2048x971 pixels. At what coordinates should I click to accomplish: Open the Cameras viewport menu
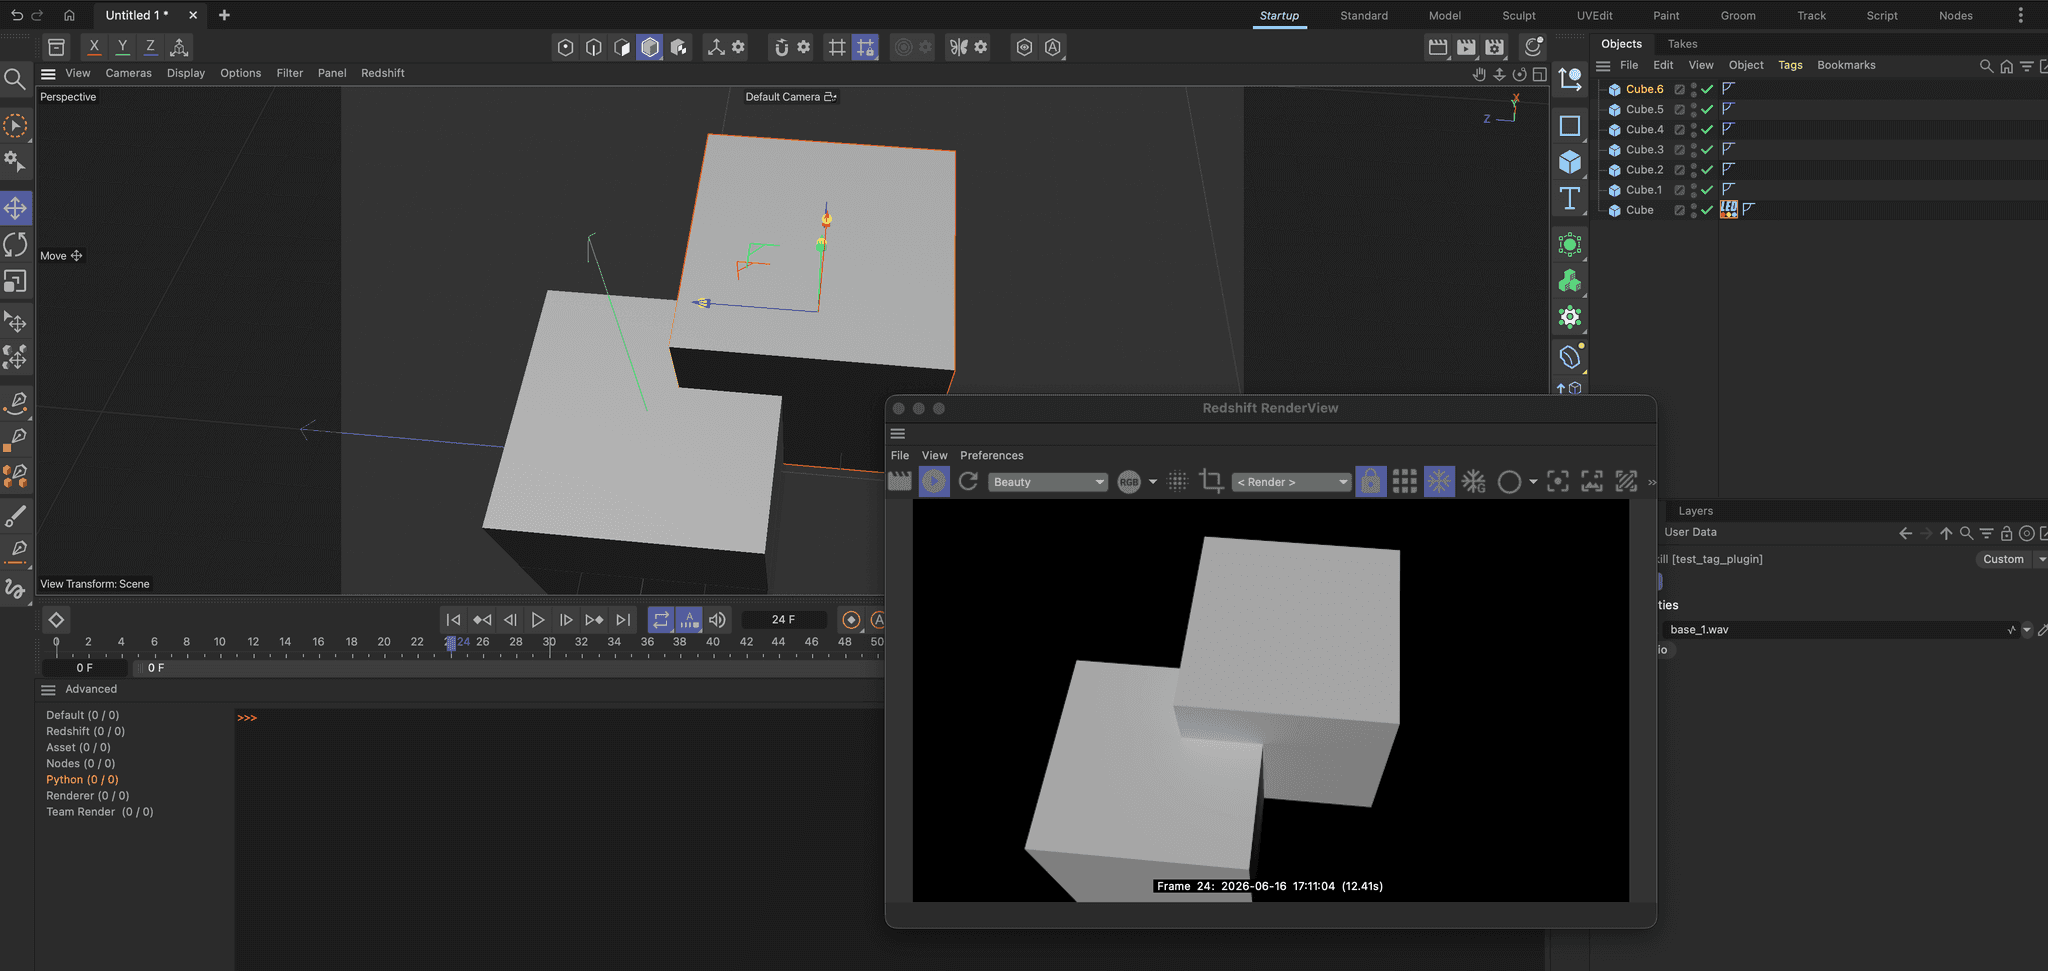pyautogui.click(x=129, y=73)
